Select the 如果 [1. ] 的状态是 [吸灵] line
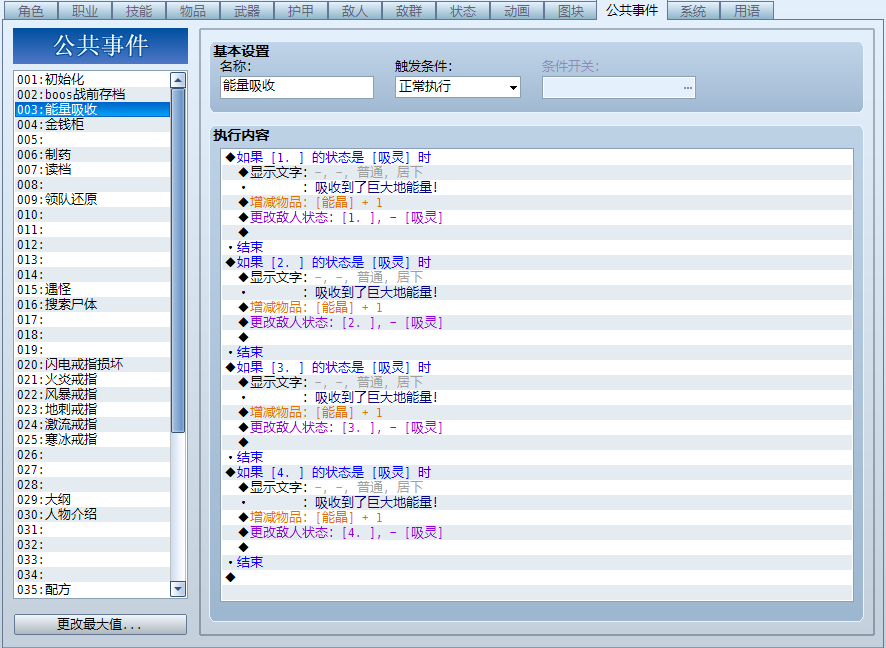The height and width of the screenshot is (648, 886). (x=537, y=157)
